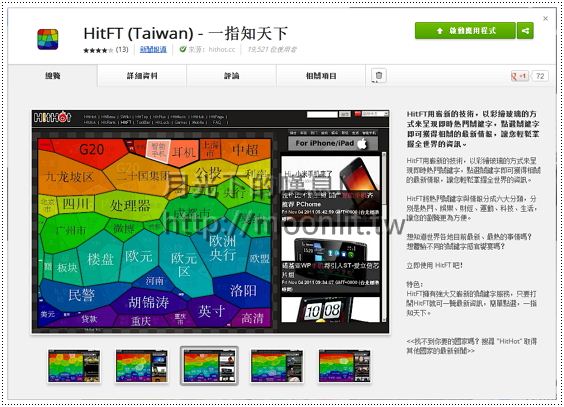Open the blue category link beside rating
564x407 pixels.
153,50
